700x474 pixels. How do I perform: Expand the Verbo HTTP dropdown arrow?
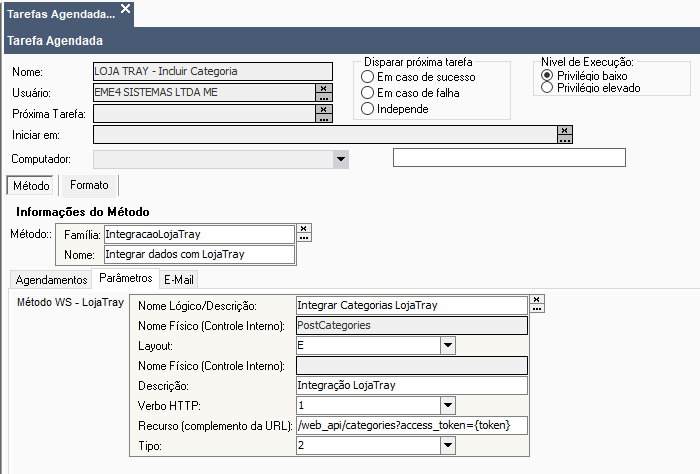click(448, 406)
